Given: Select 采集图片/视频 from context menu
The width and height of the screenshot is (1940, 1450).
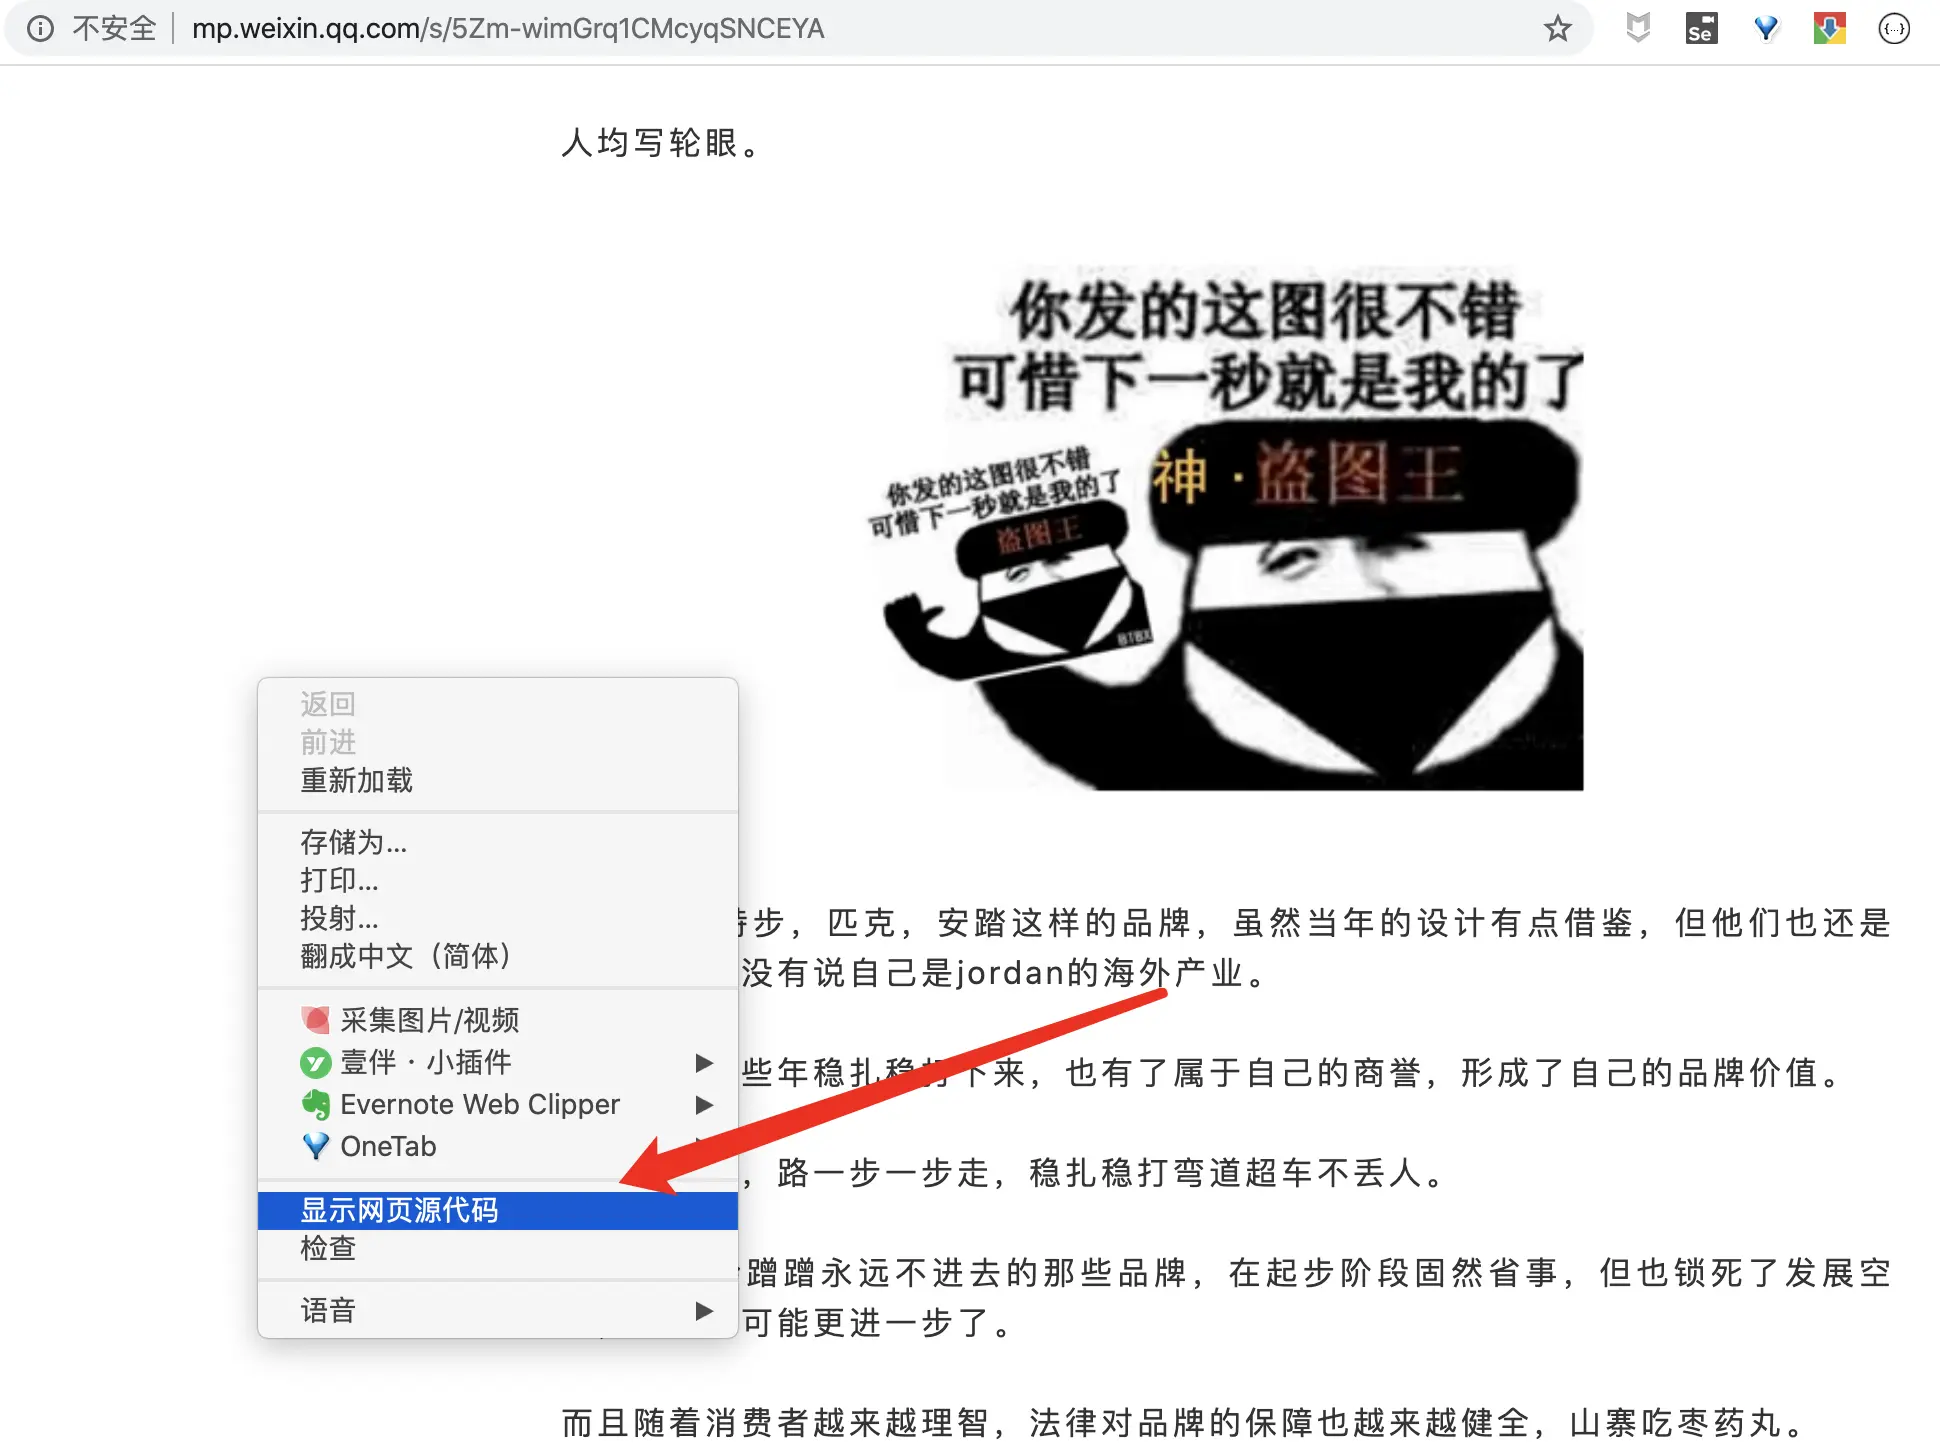Looking at the screenshot, I should (429, 1020).
